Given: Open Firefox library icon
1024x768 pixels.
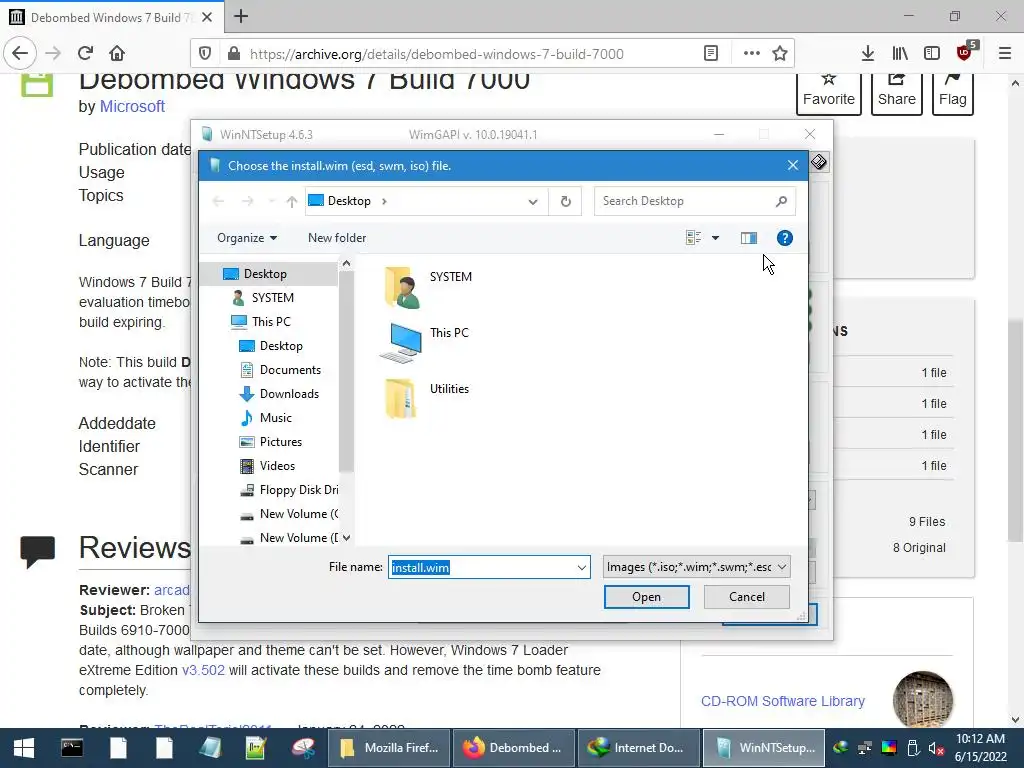Looking at the screenshot, I should (900, 54).
